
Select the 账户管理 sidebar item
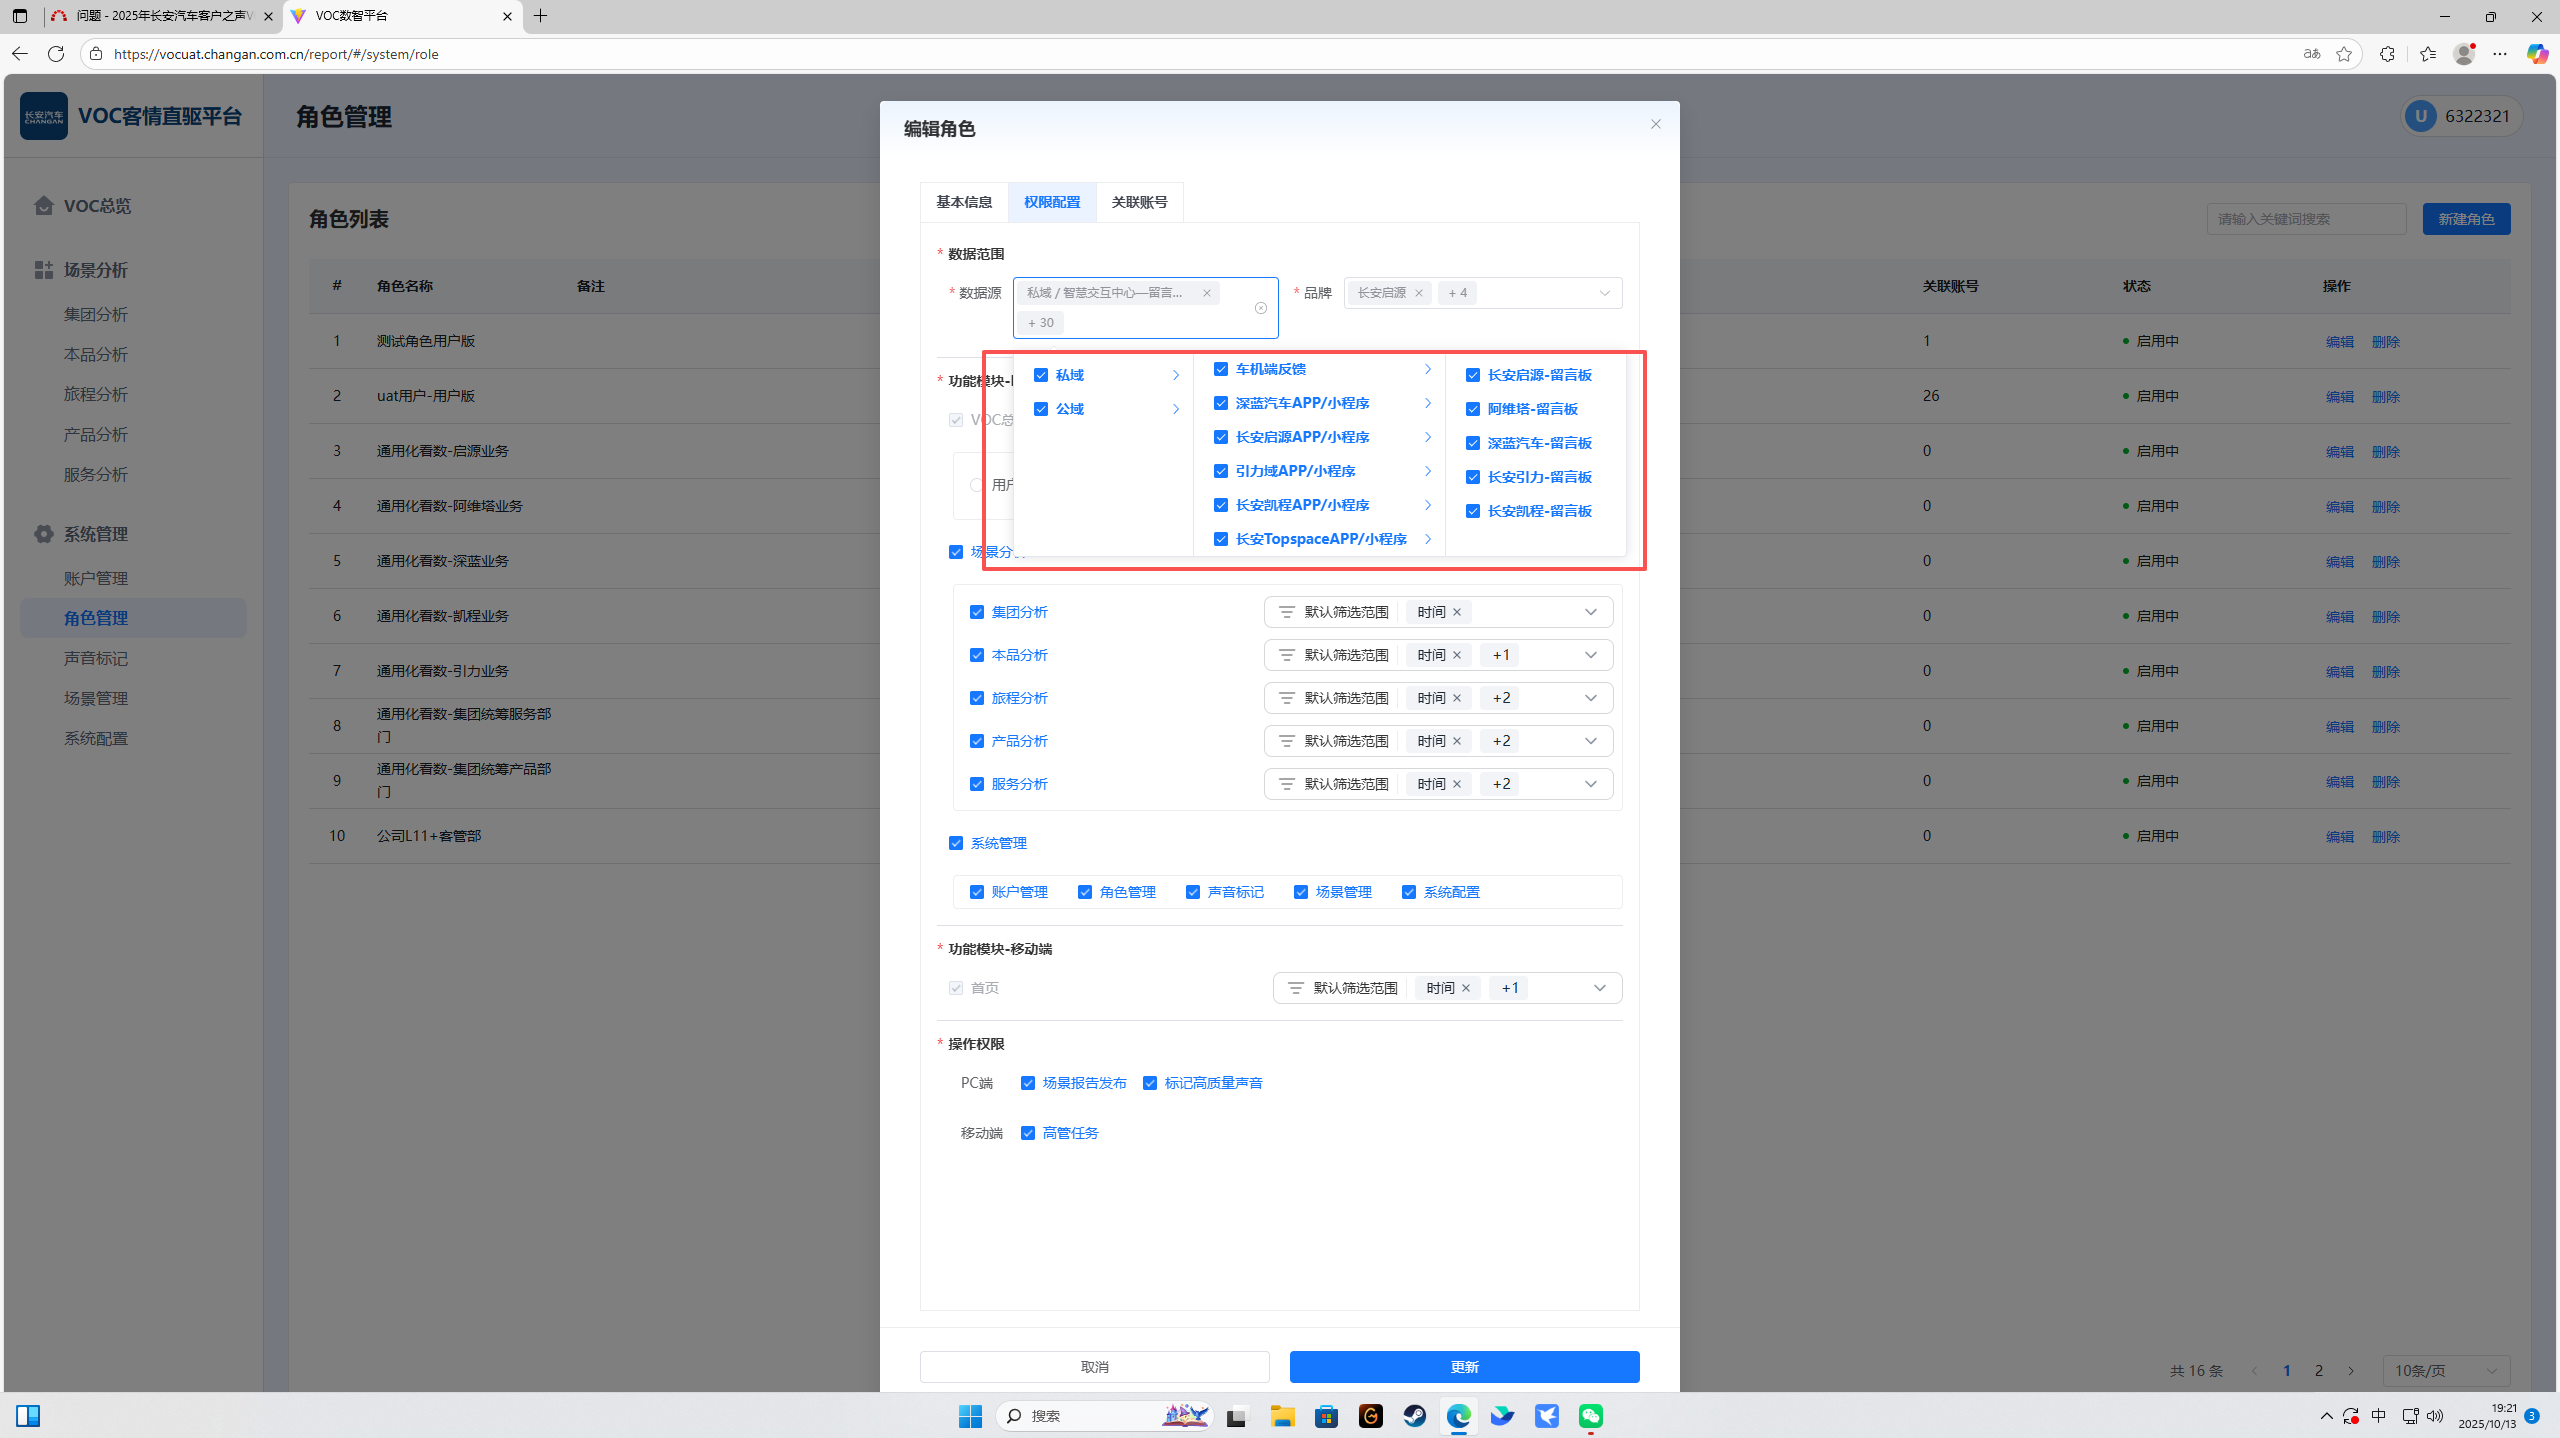(96, 578)
